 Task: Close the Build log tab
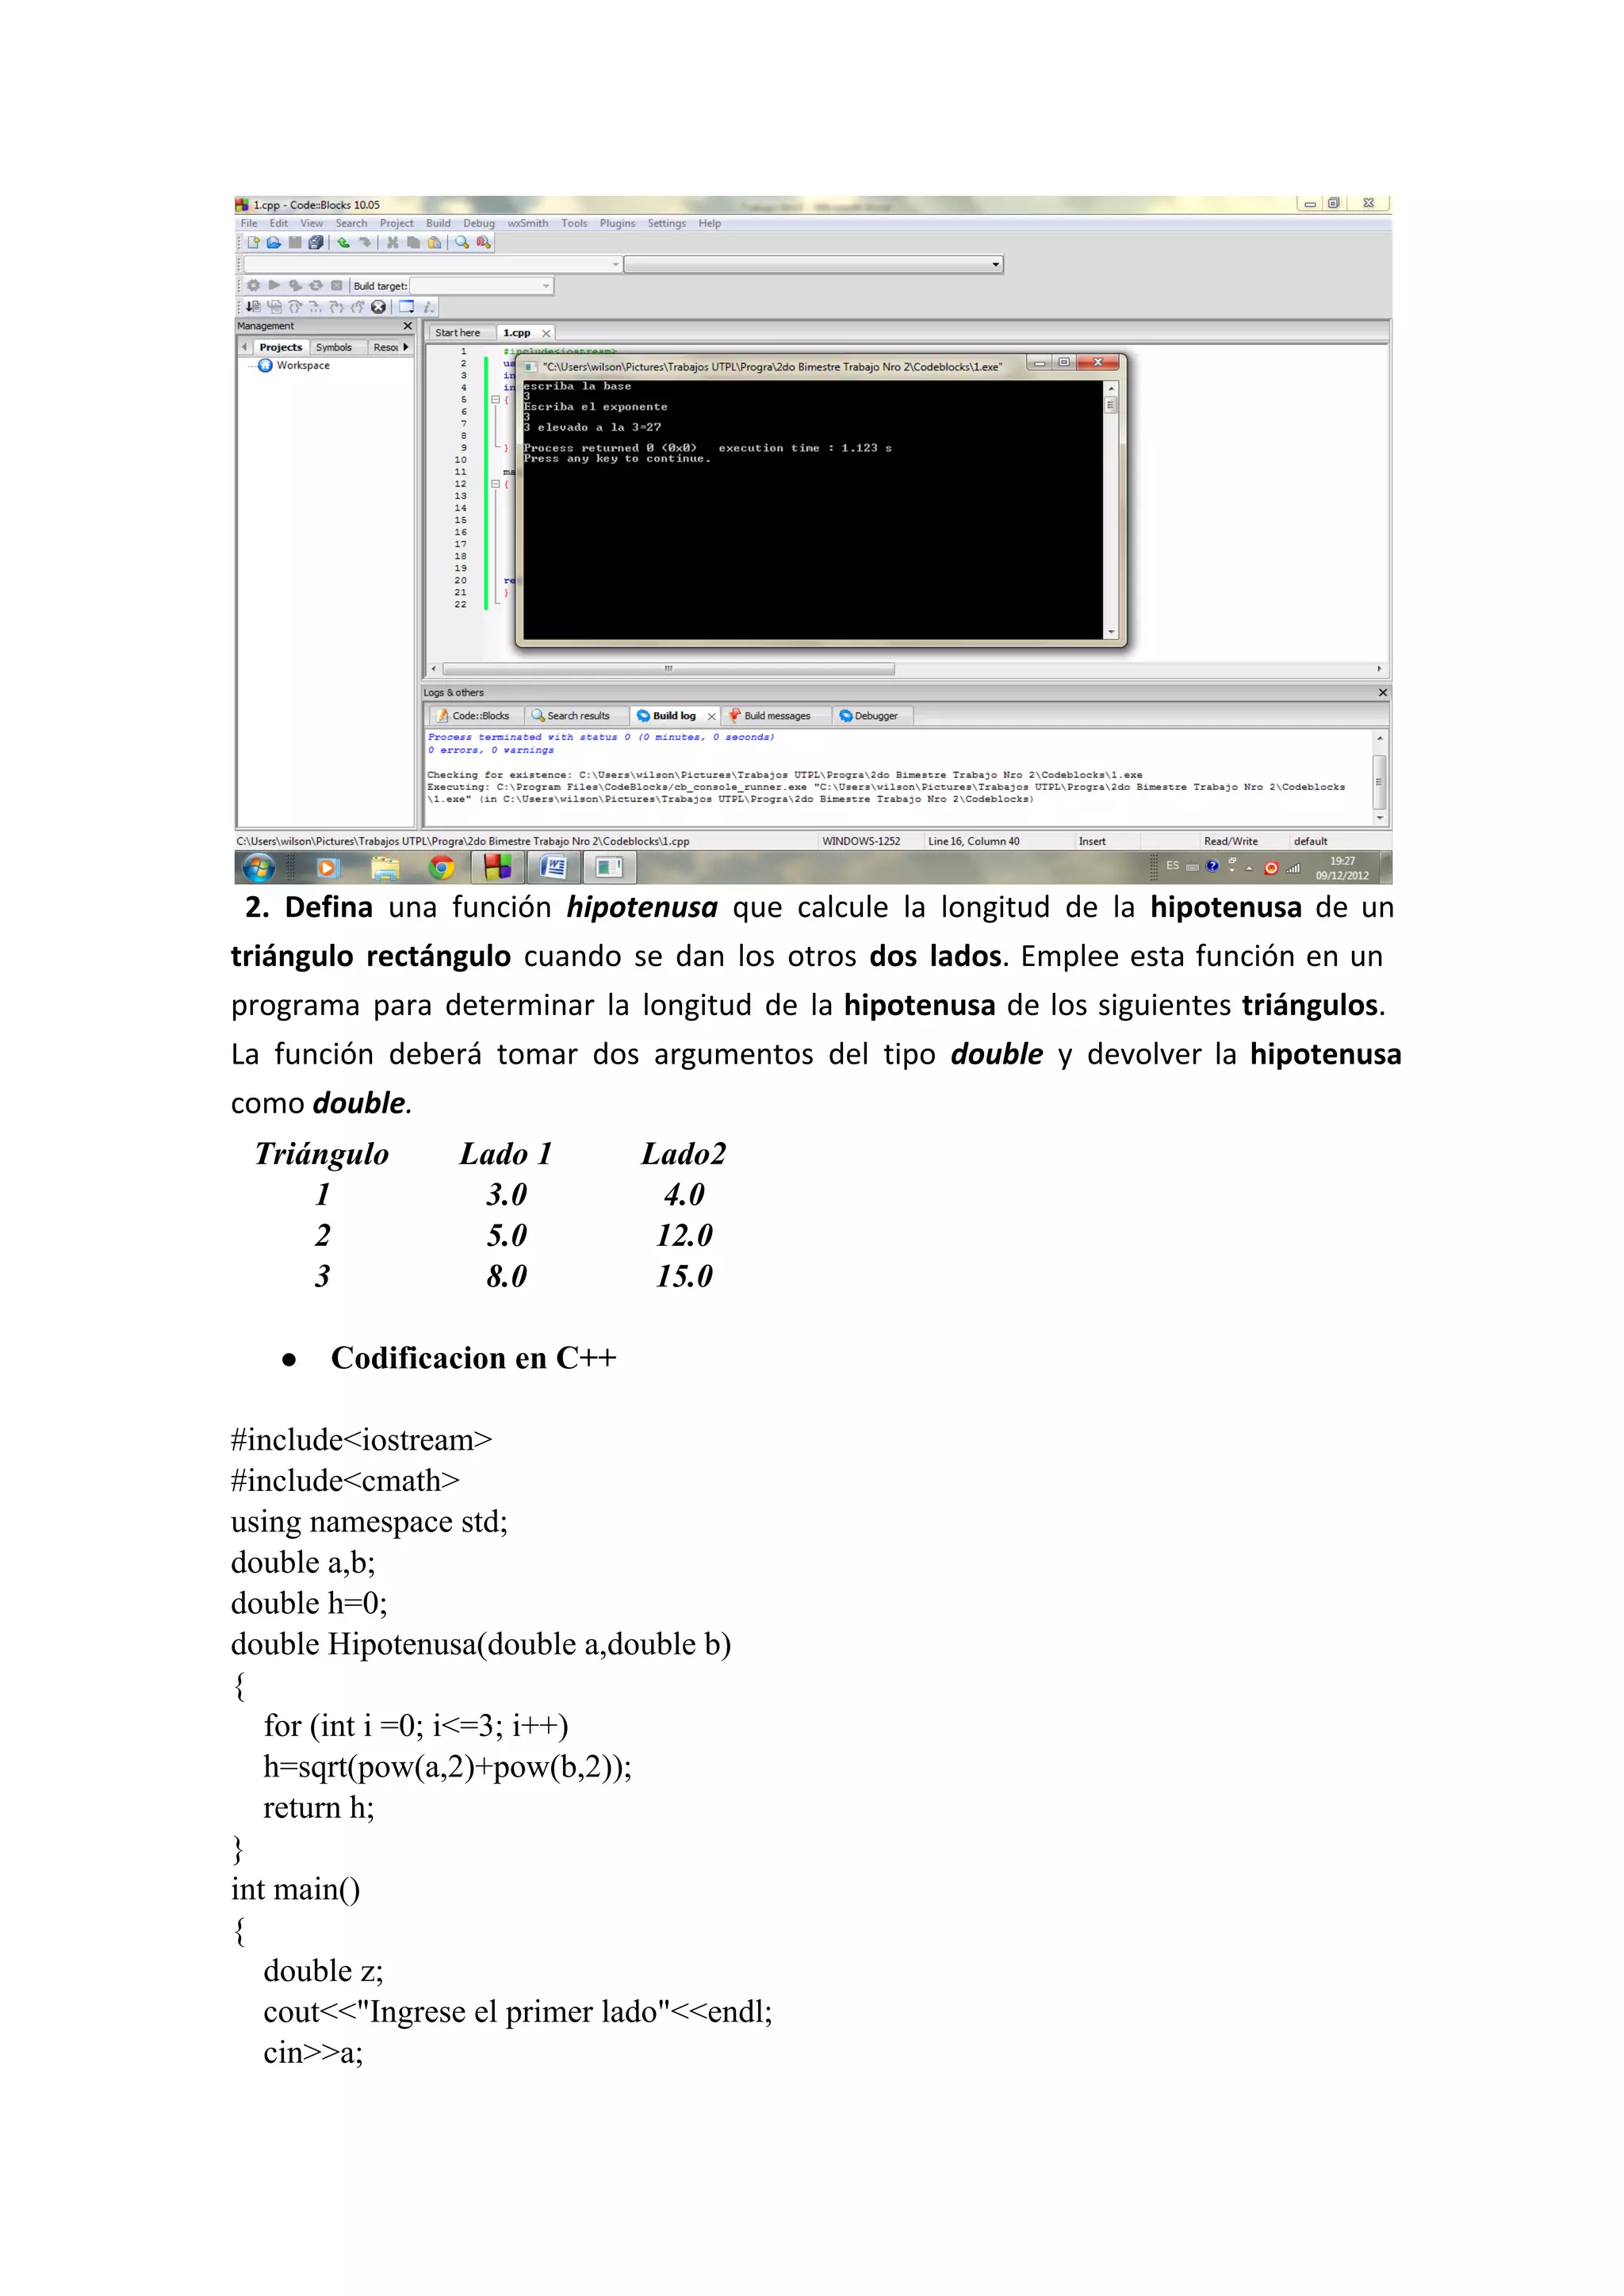pos(711,716)
